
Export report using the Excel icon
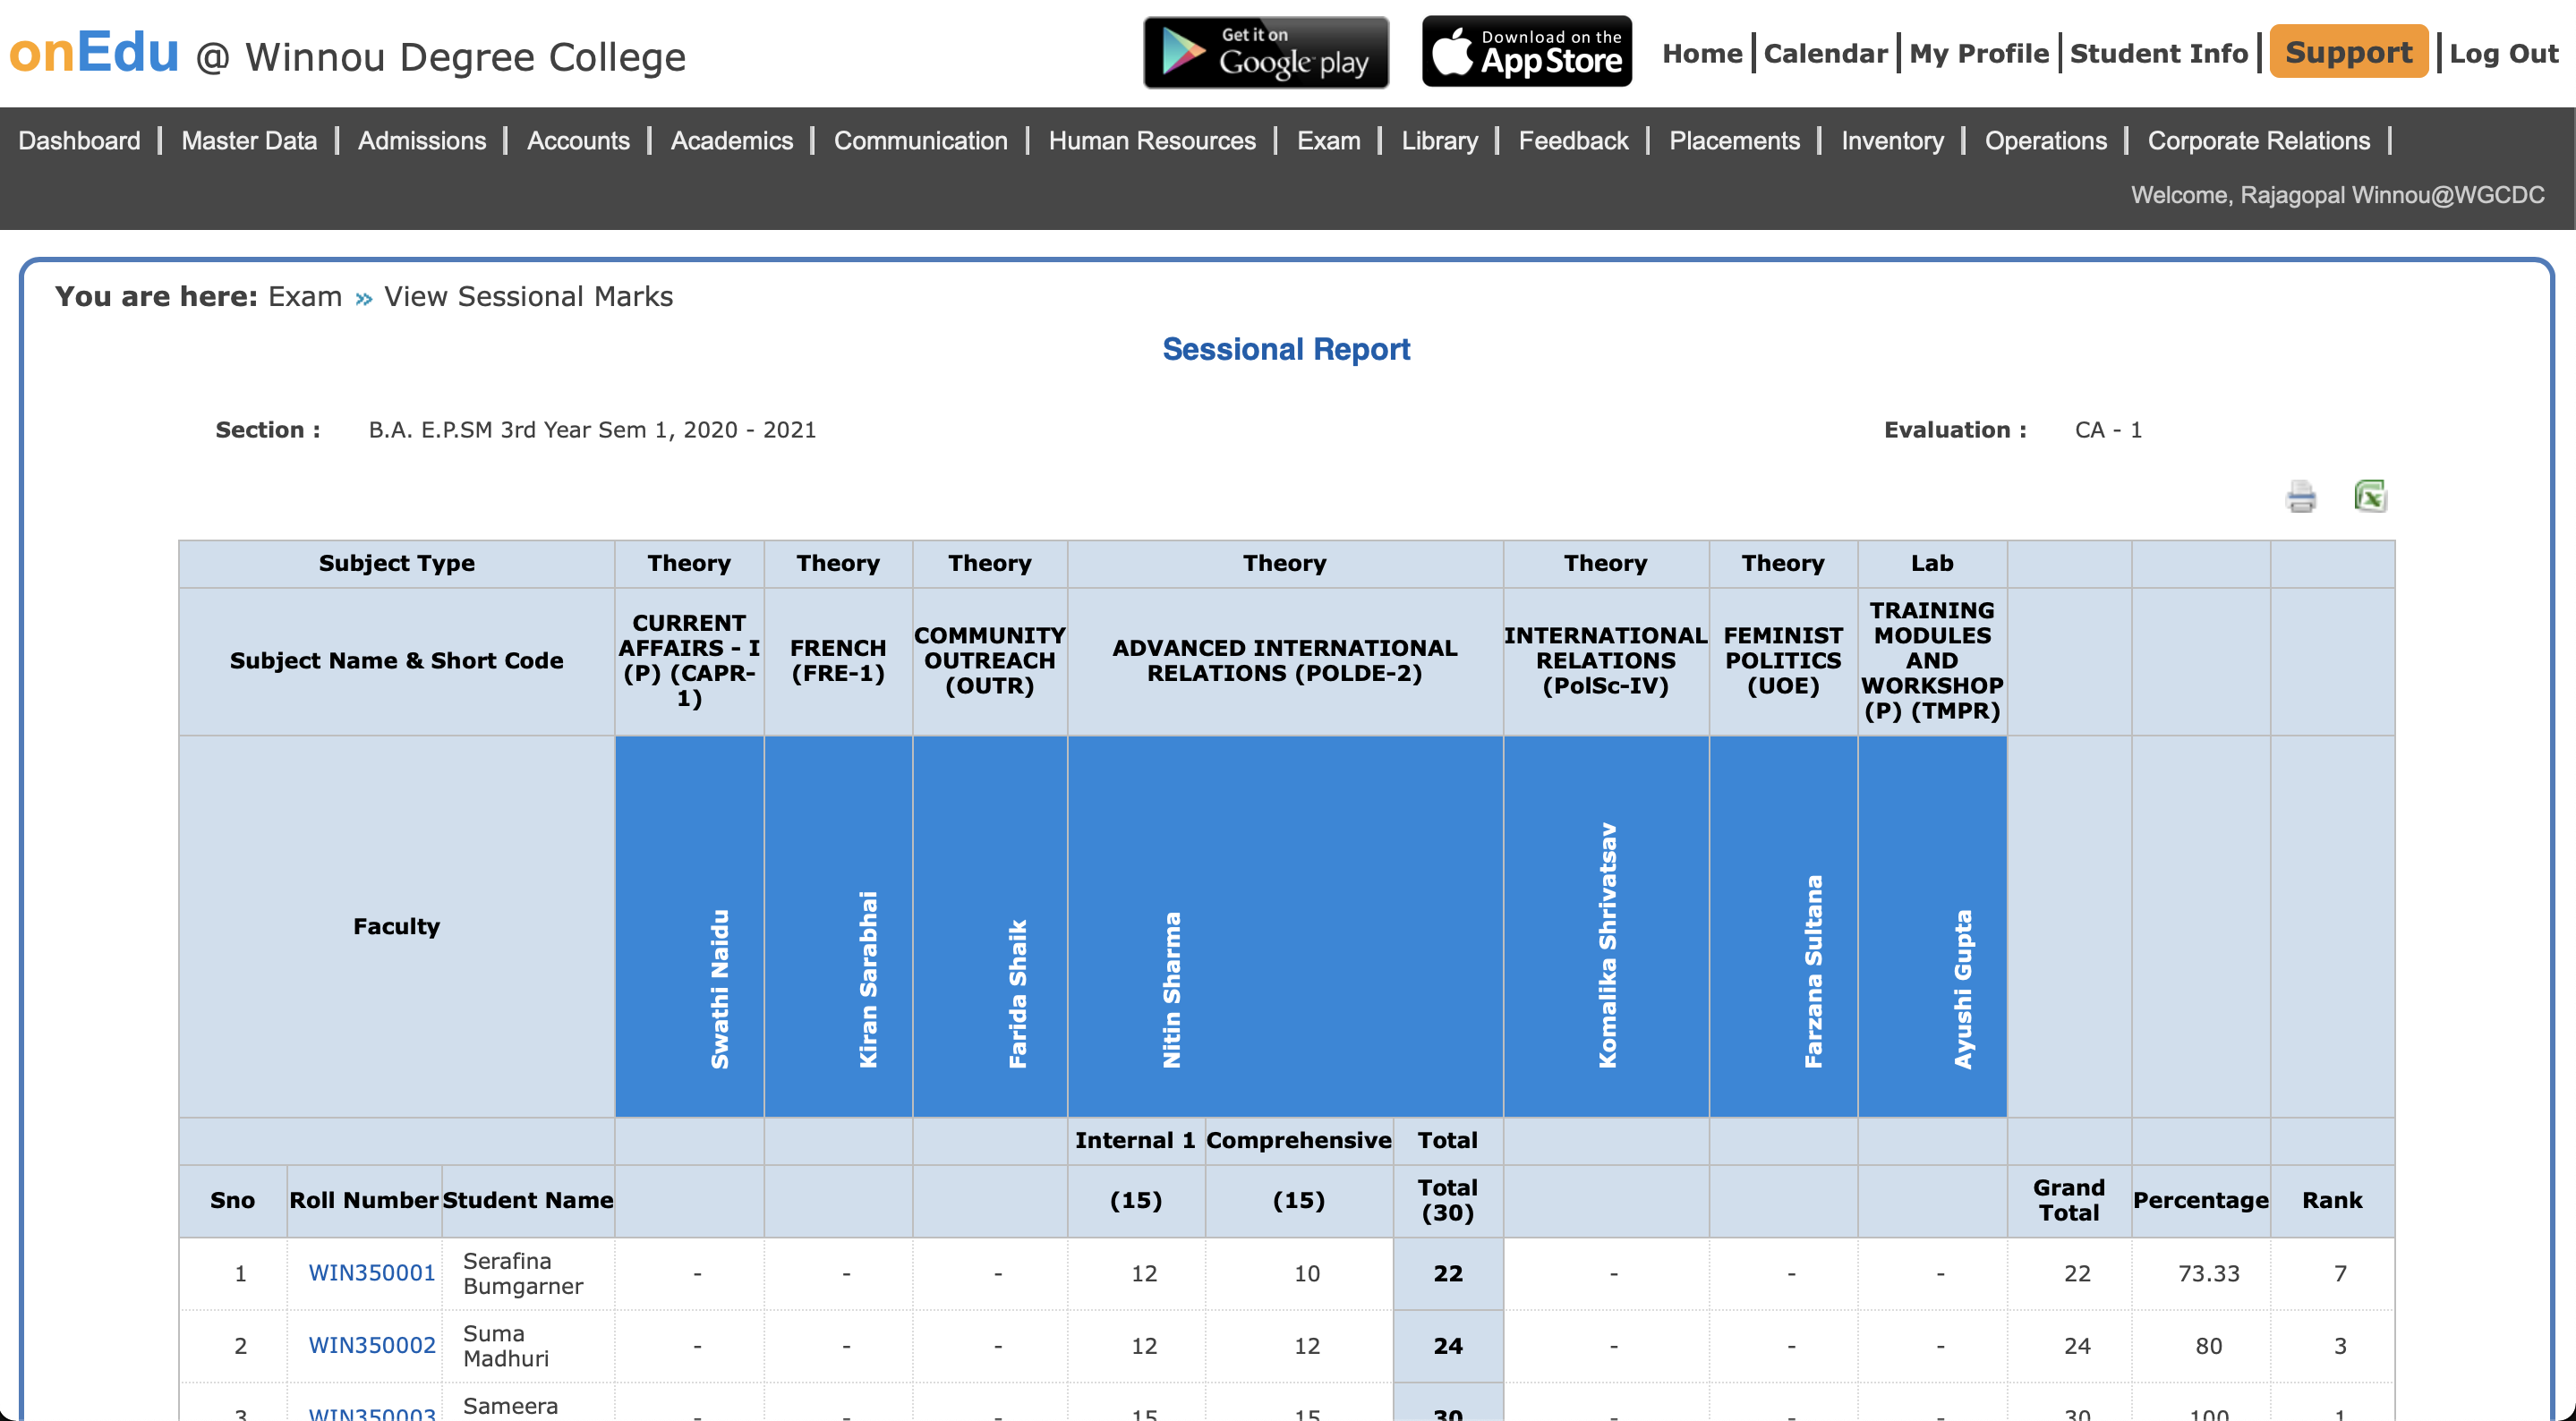[x=2370, y=496]
